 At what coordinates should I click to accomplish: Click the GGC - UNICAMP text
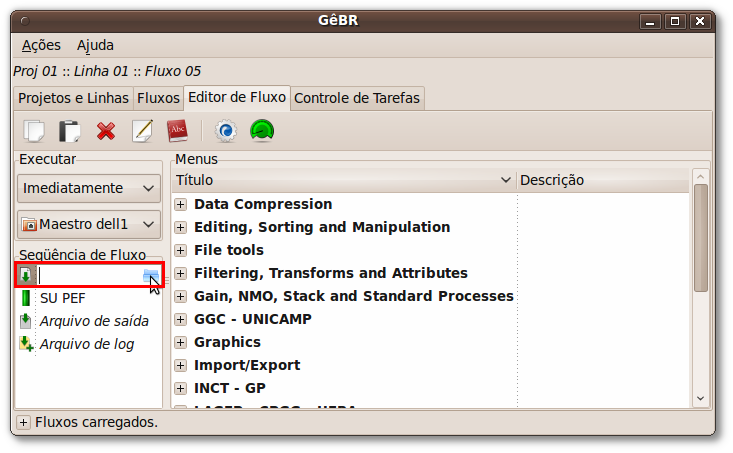[x=252, y=319]
